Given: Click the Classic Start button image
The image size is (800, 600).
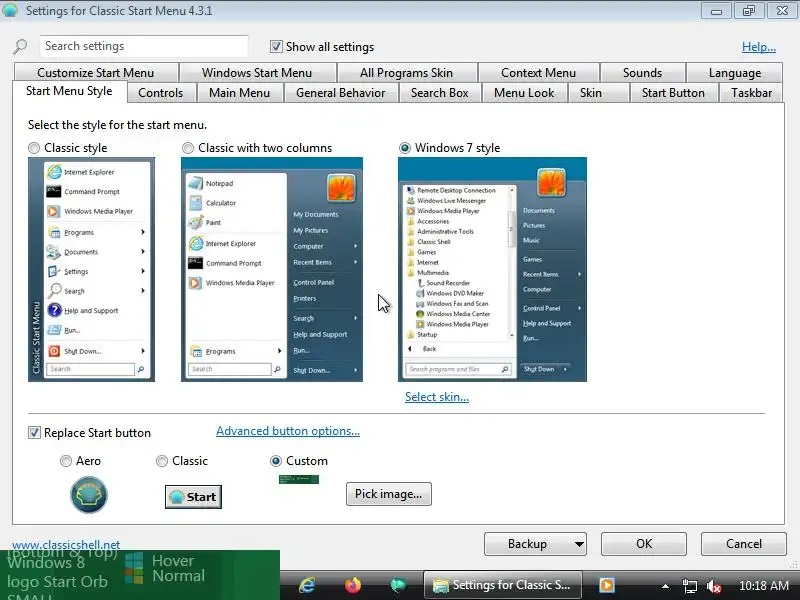Looking at the screenshot, I should [x=193, y=497].
